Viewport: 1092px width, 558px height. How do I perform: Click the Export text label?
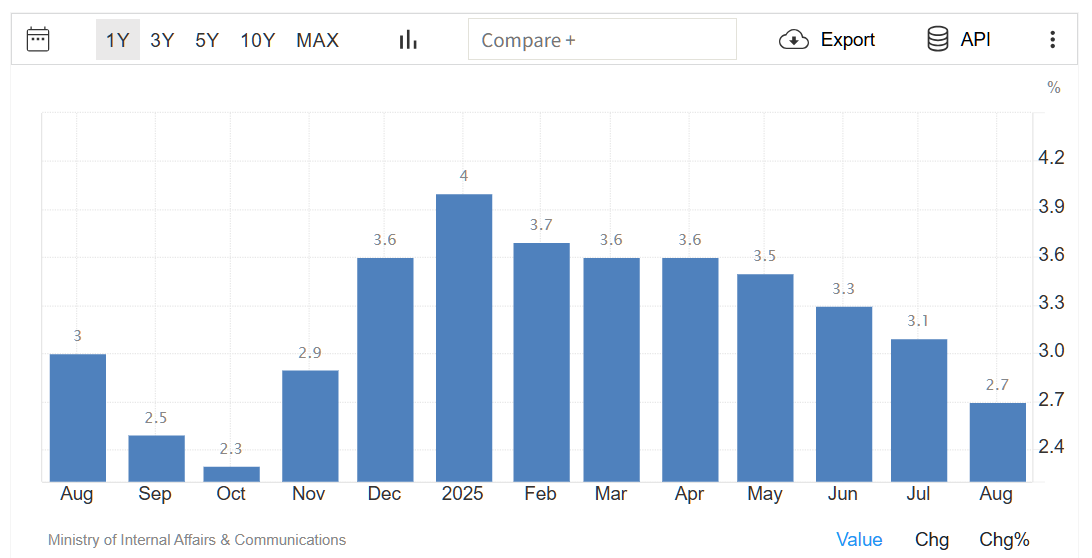pos(848,40)
